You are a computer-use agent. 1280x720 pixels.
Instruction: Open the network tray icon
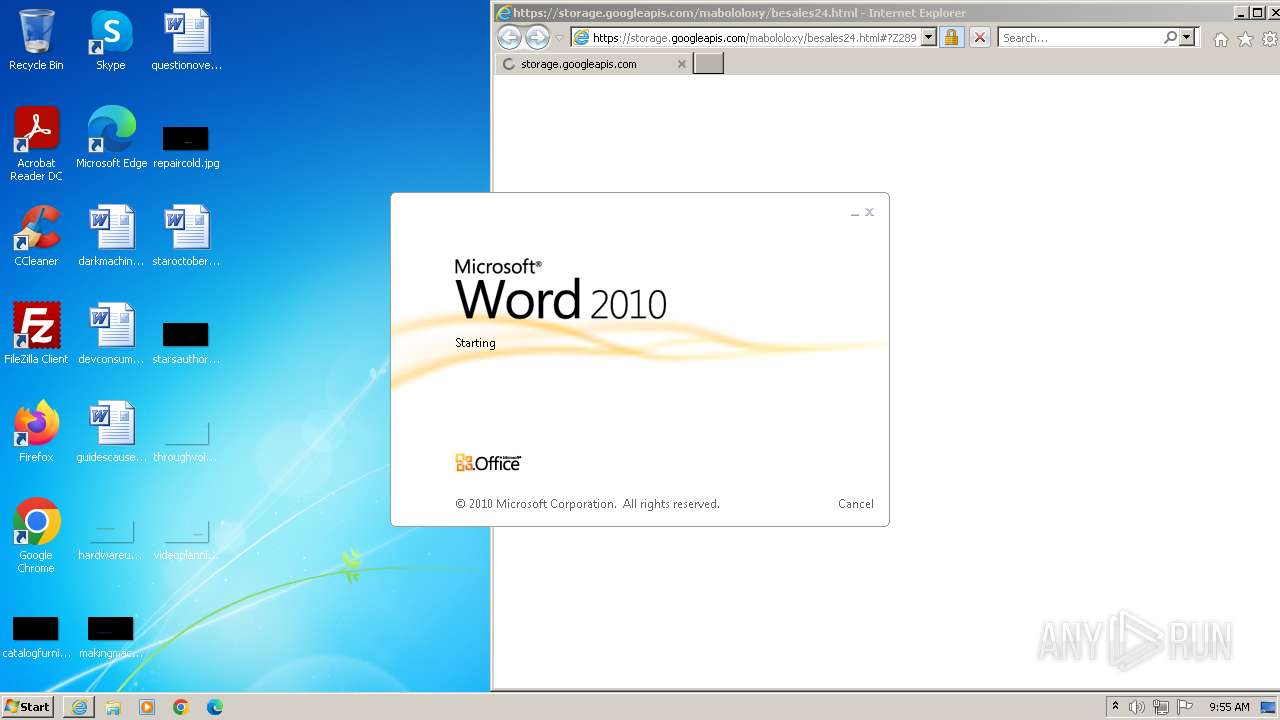point(1161,707)
